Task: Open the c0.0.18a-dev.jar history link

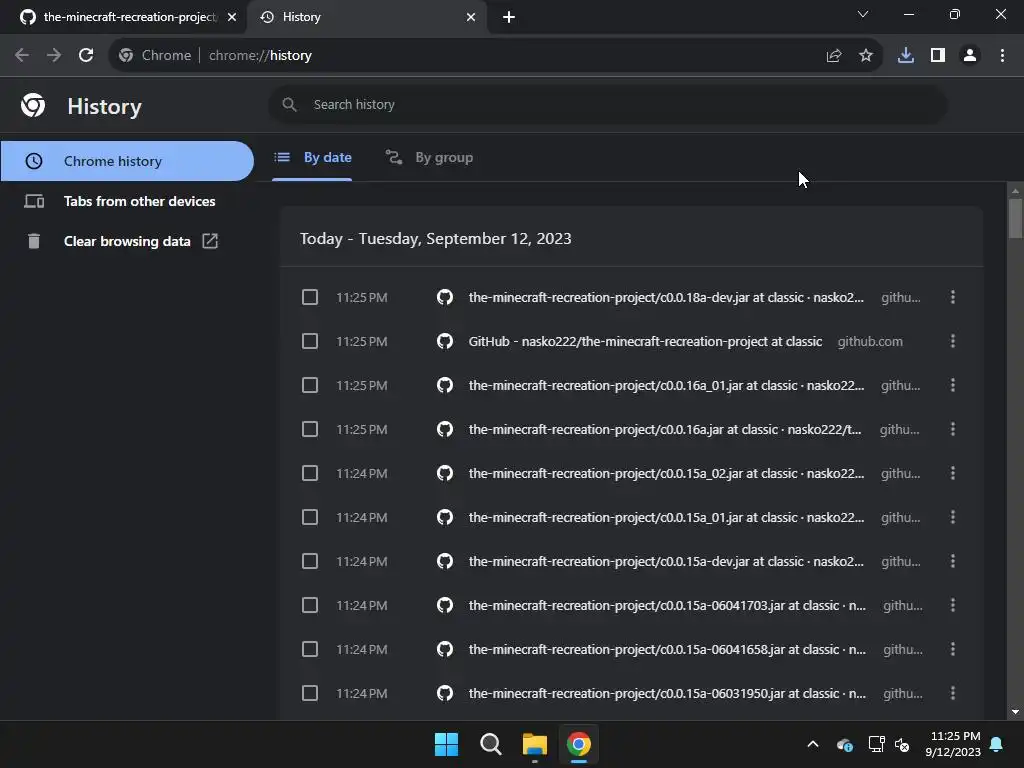Action: [x=666, y=297]
